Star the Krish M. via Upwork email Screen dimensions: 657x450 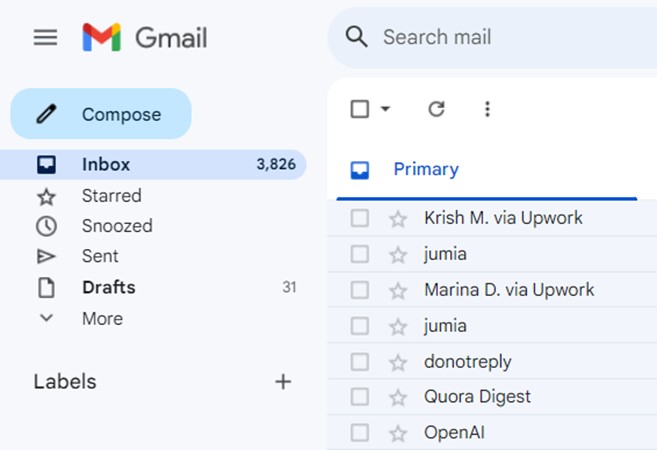(398, 219)
